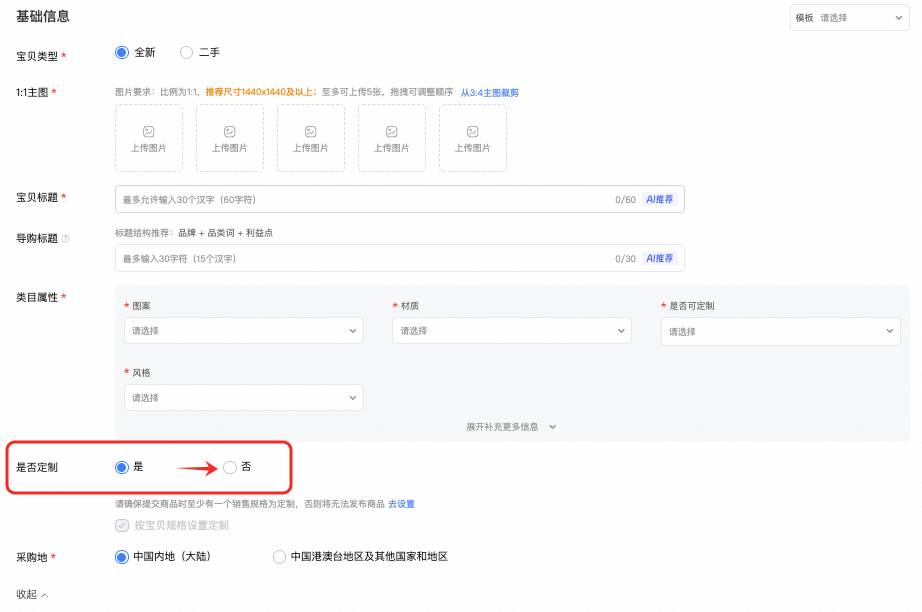
Task: Focus the 宝贝标题 input field
Action: tap(400, 199)
